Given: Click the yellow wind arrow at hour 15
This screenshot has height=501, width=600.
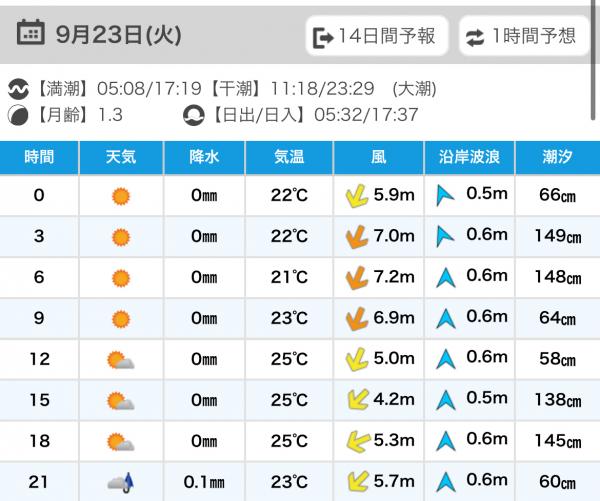Looking at the screenshot, I should pos(355,401).
